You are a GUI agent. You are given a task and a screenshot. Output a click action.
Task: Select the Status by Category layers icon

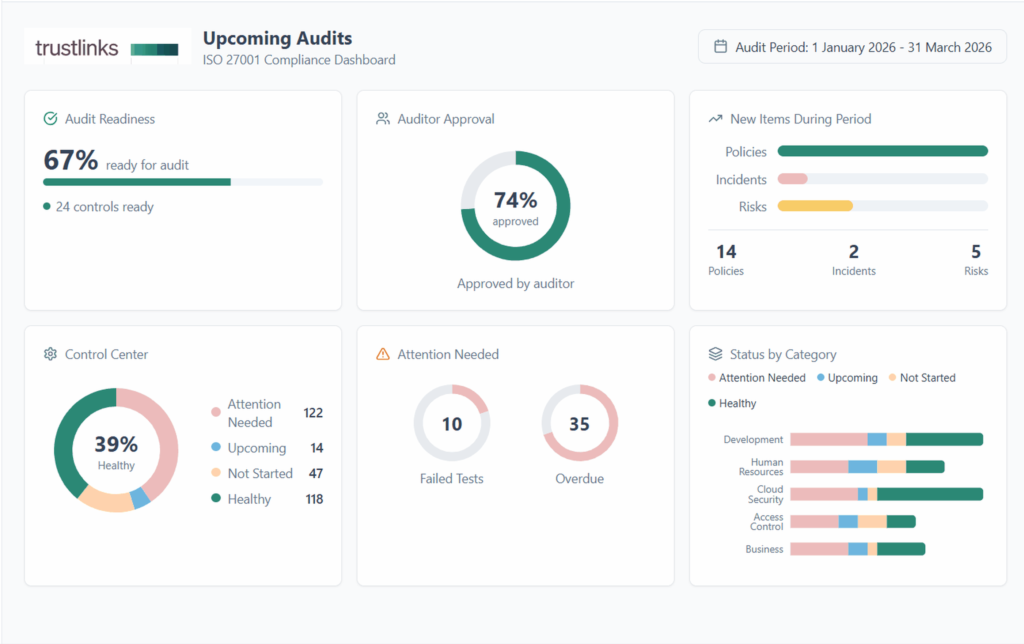713,353
